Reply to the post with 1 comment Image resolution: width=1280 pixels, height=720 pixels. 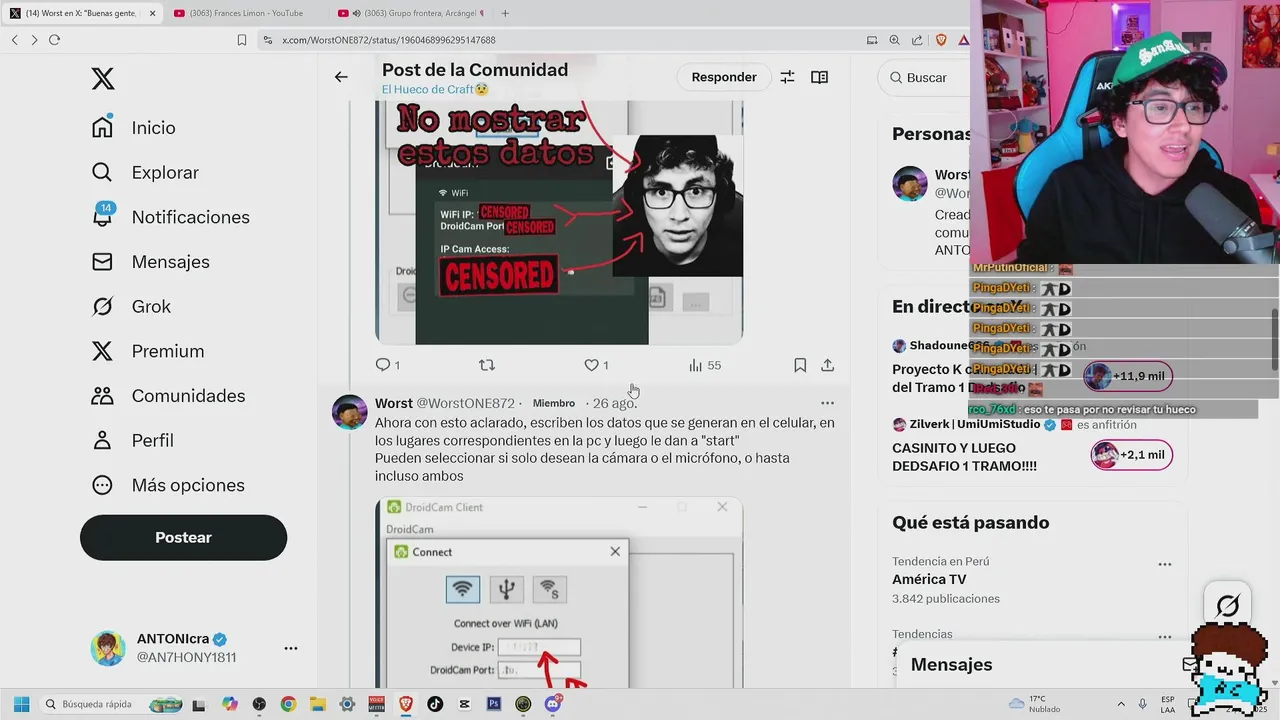387,365
